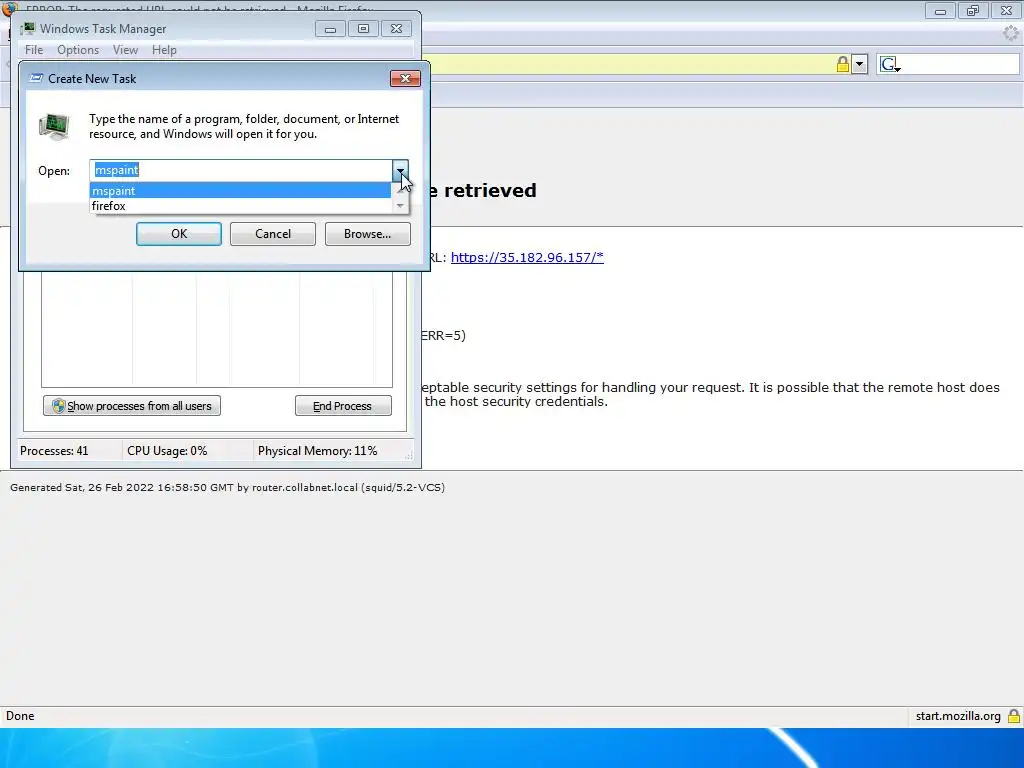
Task: Click the Firefox address bar lock icon
Action: click(x=842, y=64)
